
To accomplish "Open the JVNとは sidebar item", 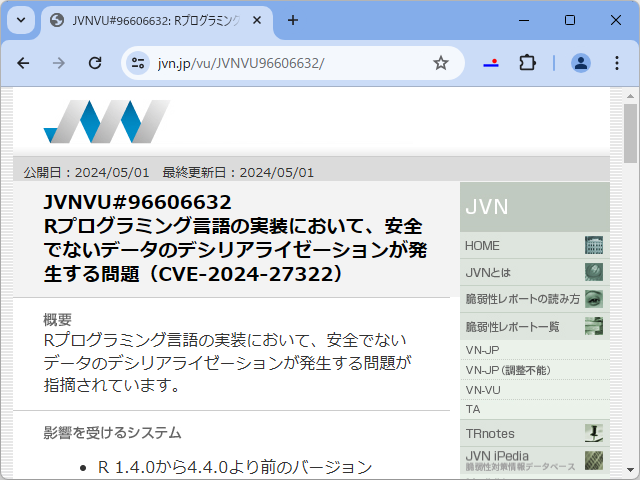I will click(535, 272).
